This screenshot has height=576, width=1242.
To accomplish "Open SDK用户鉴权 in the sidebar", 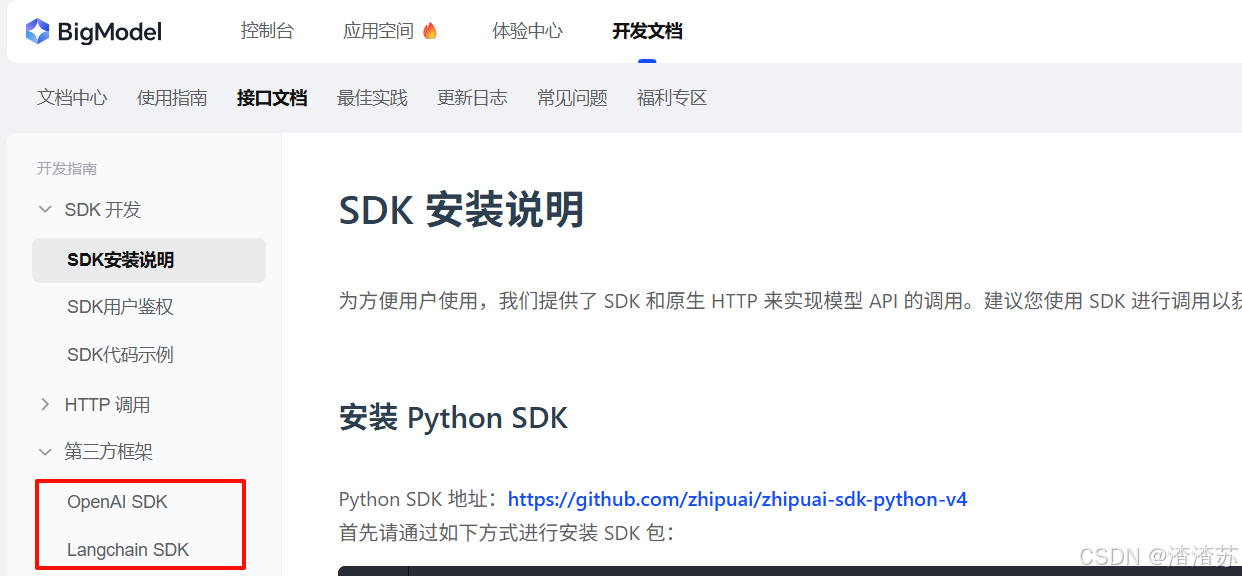I will (120, 307).
